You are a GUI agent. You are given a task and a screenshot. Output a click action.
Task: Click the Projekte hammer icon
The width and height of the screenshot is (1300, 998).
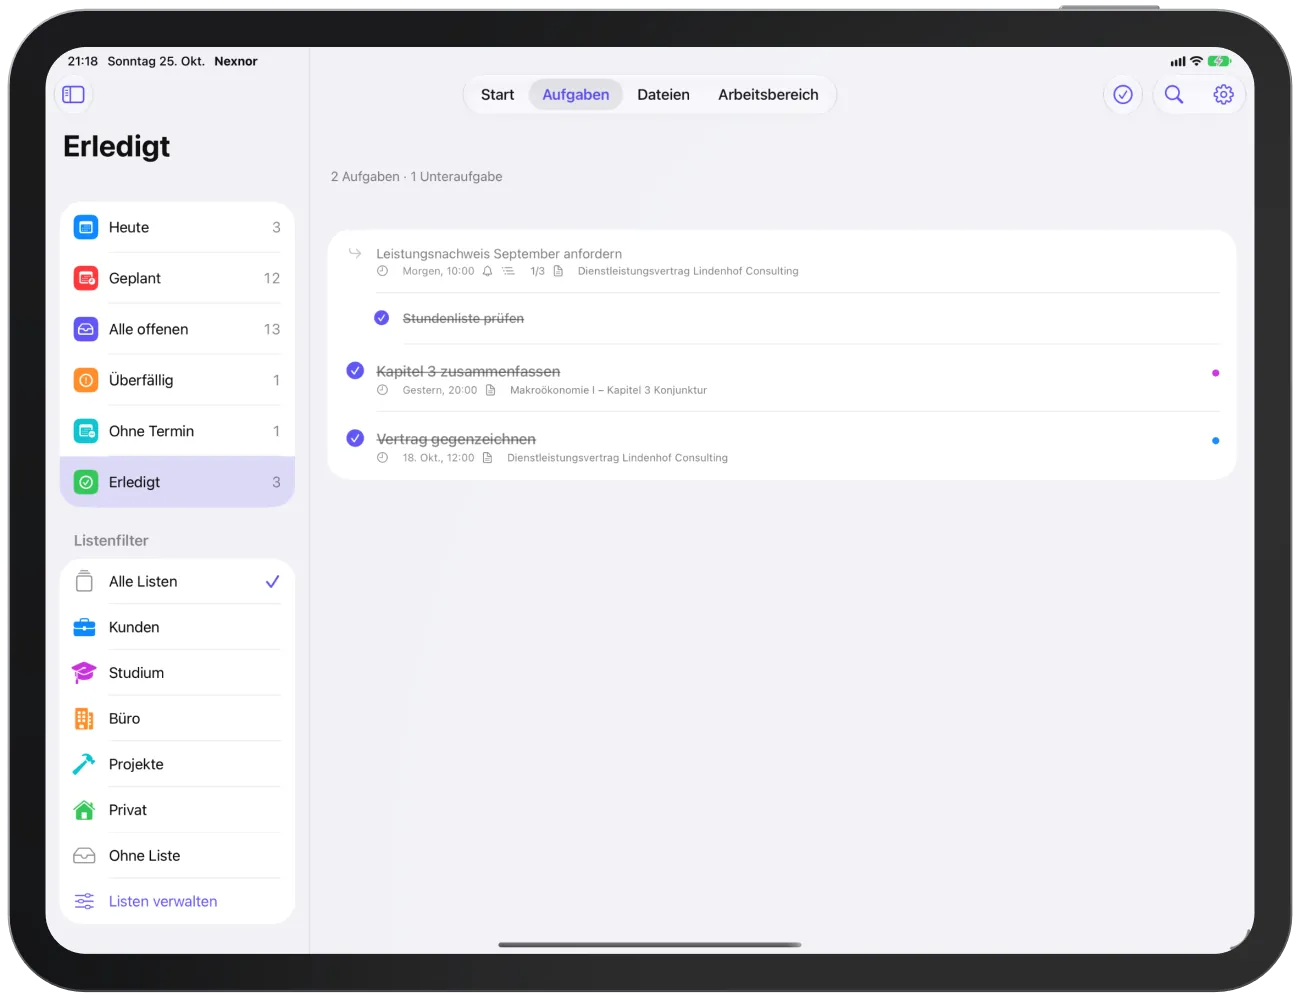click(x=85, y=765)
